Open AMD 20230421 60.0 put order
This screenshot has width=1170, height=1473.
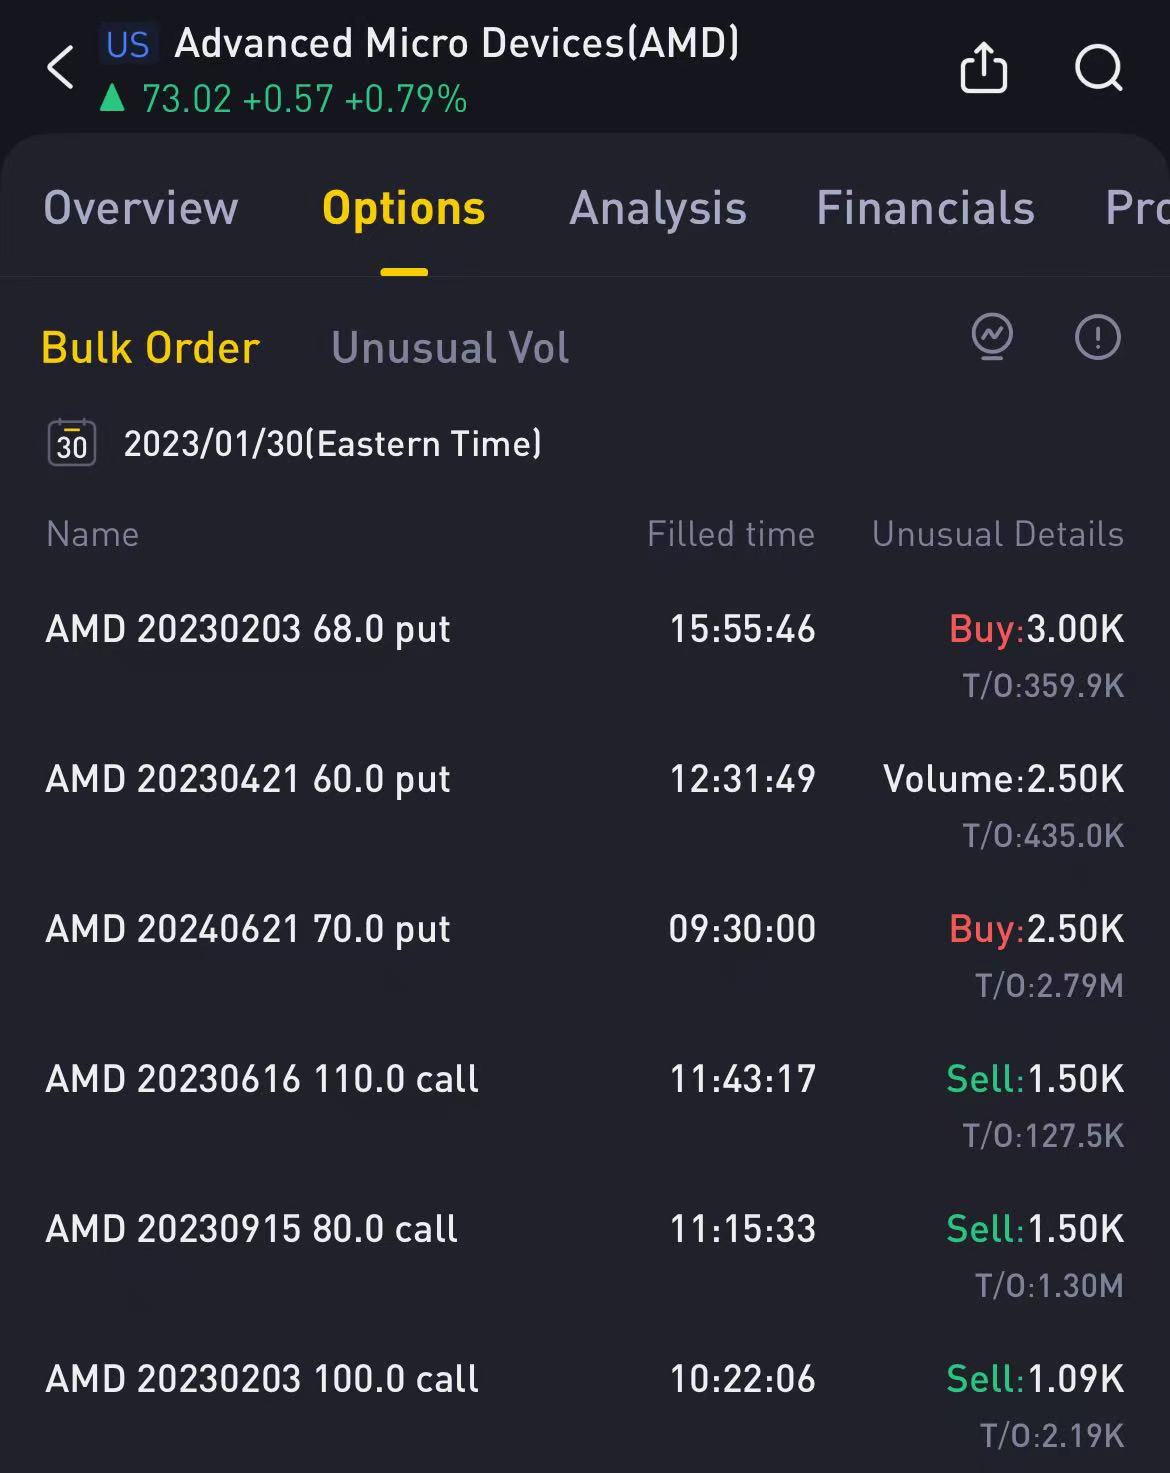[x=585, y=805]
